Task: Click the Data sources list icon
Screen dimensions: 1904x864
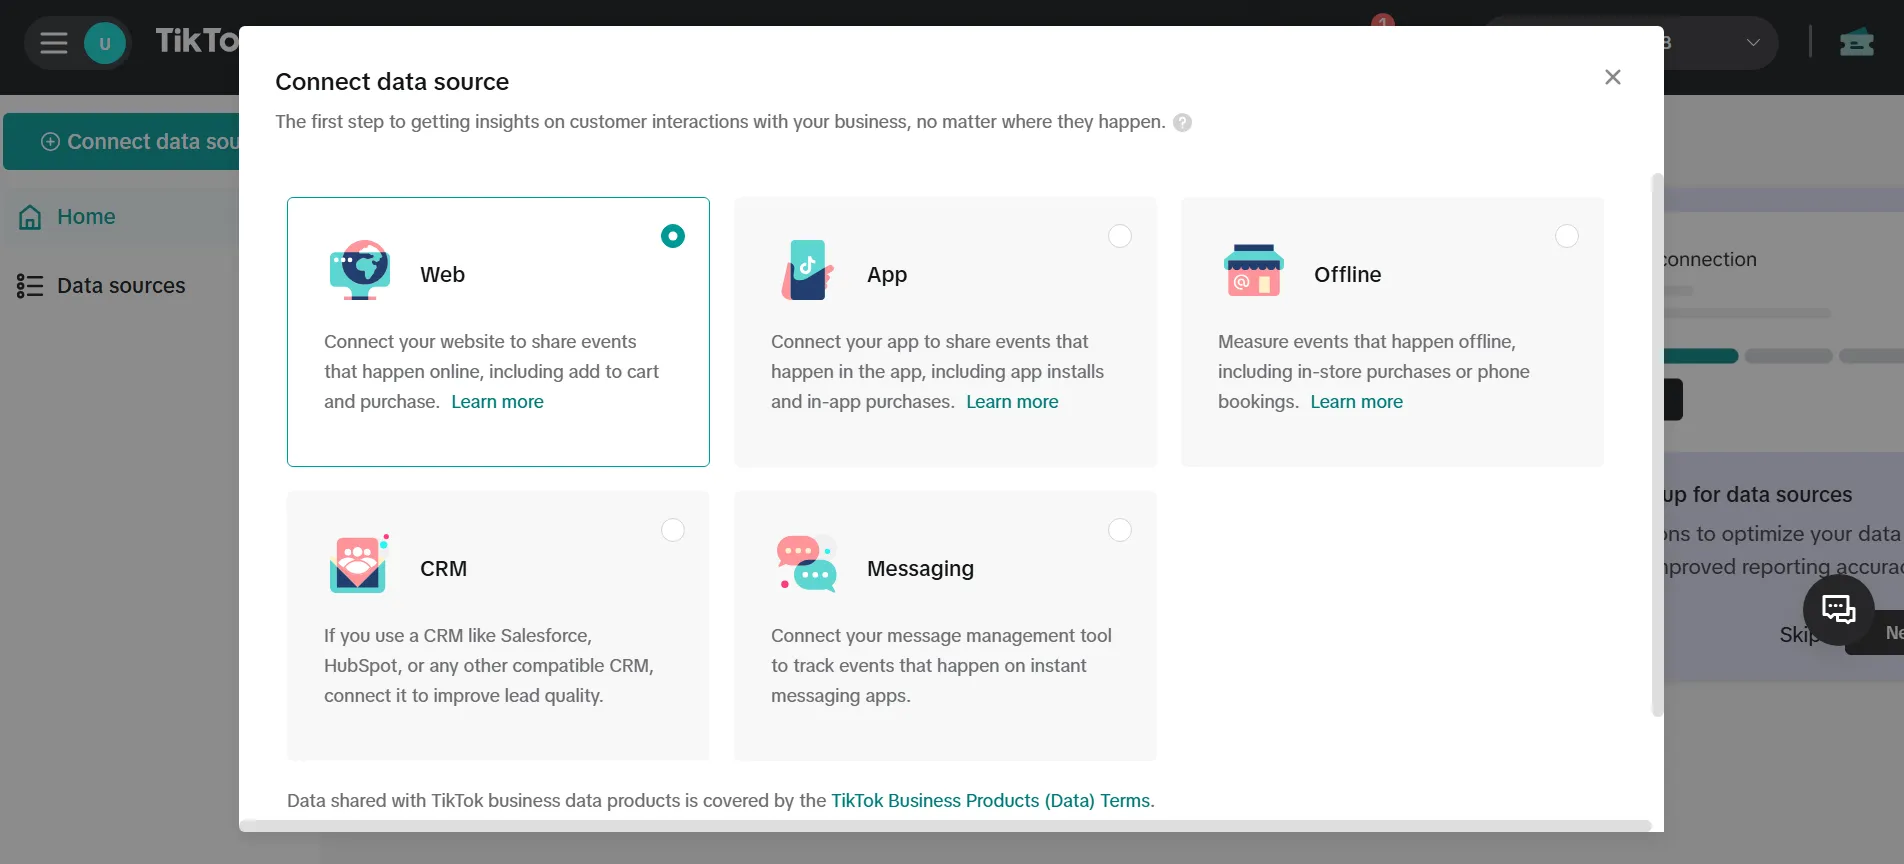Action: click(x=30, y=286)
